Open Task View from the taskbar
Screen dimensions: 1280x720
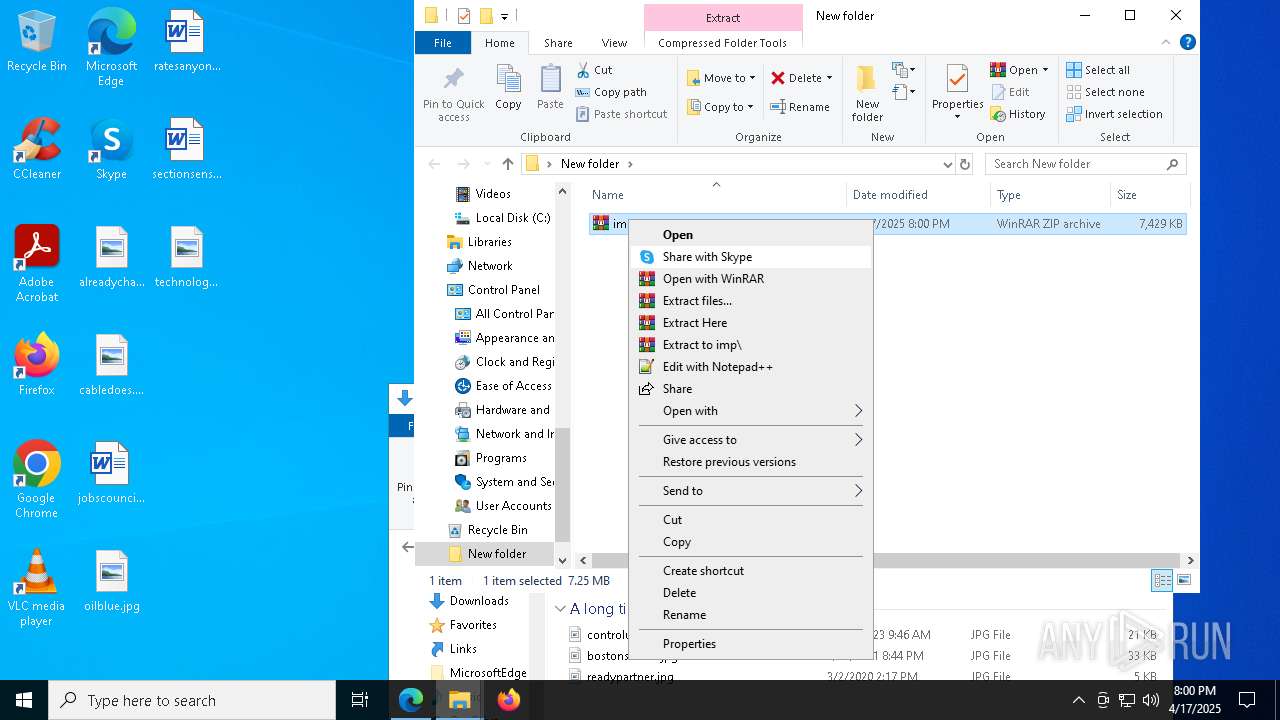(x=360, y=700)
